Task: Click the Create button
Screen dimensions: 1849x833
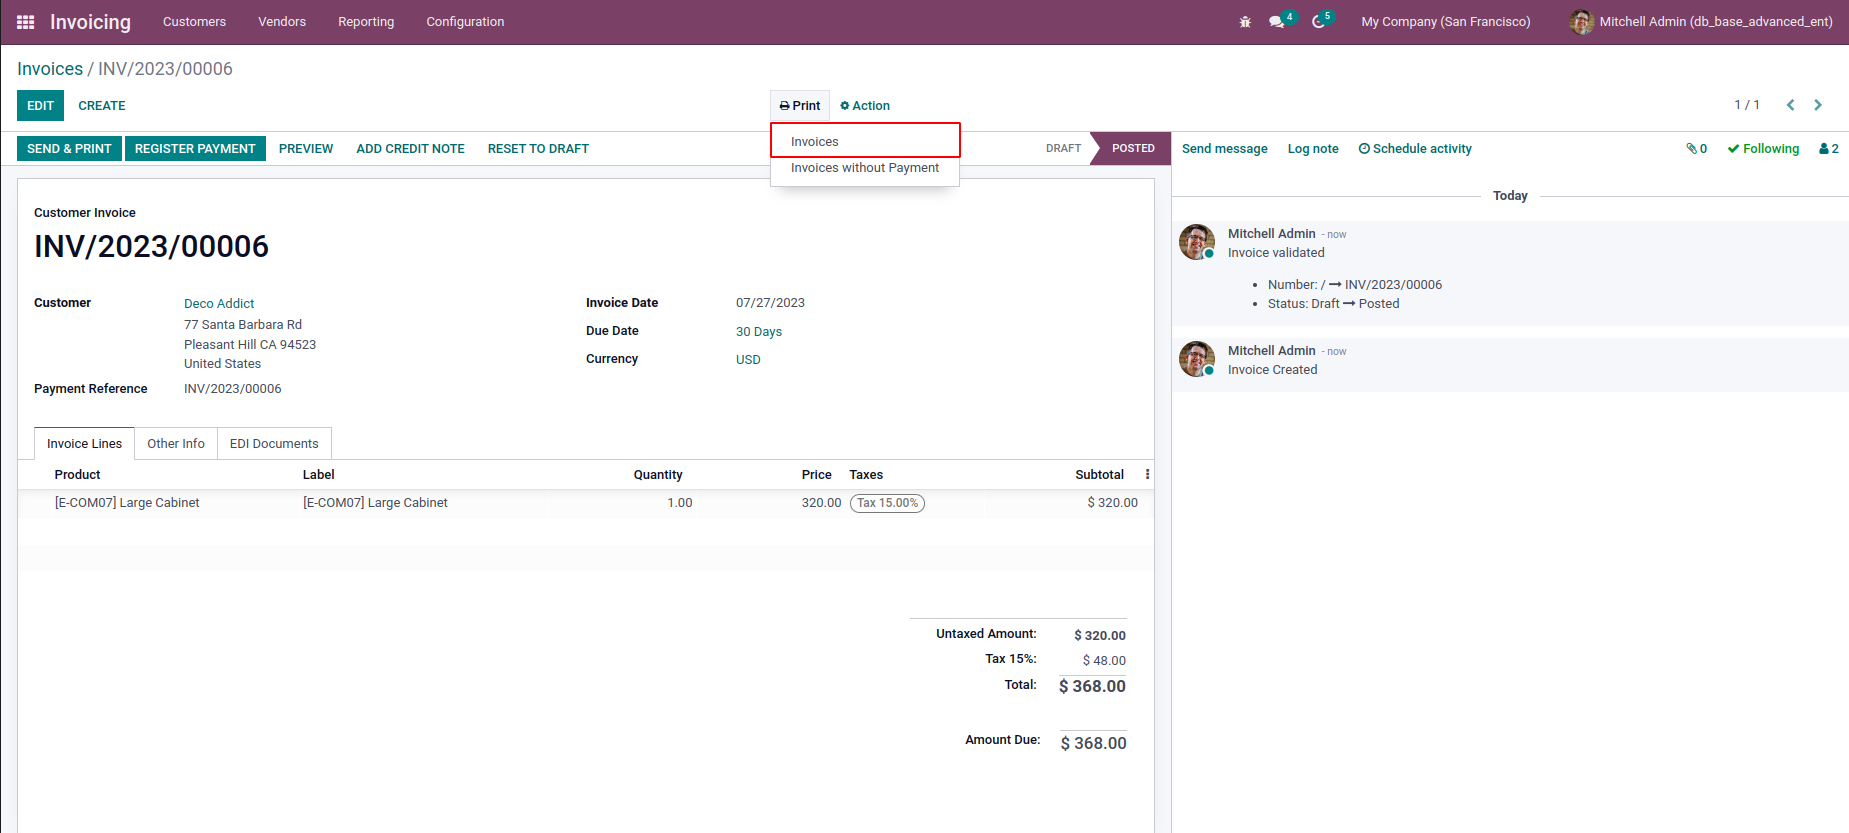Action: click(x=102, y=106)
